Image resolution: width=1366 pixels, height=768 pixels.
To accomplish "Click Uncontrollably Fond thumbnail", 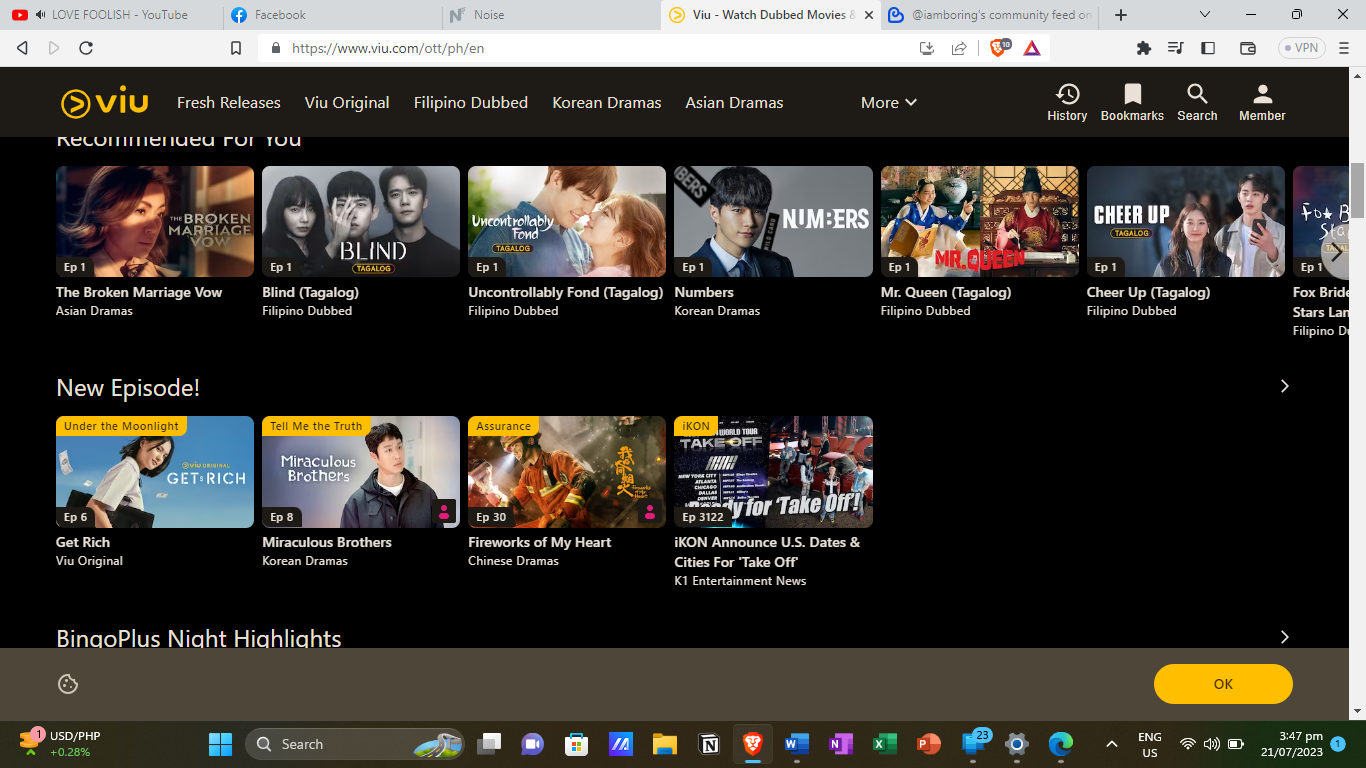I will pos(567,221).
